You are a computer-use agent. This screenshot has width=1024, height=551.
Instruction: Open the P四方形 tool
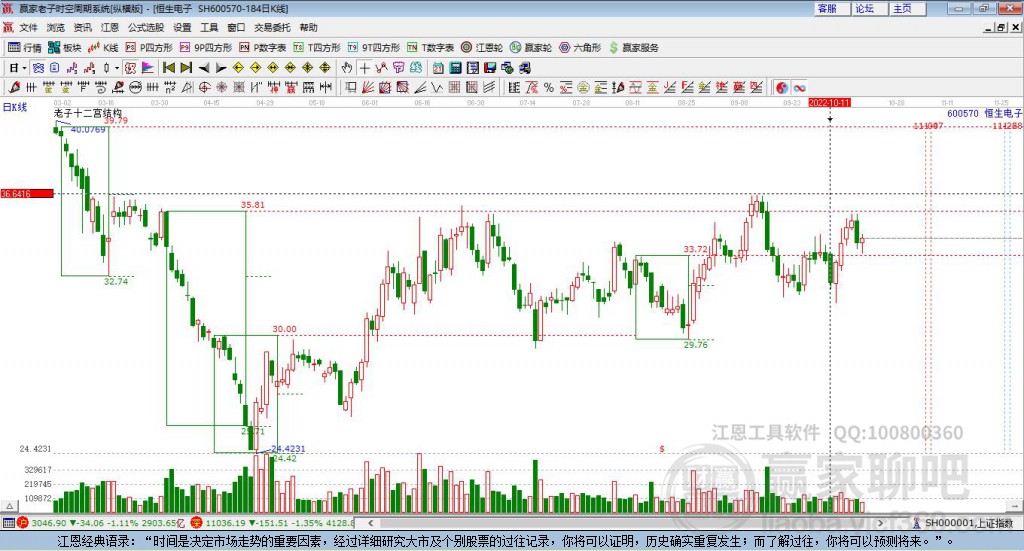pyautogui.click(x=149, y=48)
